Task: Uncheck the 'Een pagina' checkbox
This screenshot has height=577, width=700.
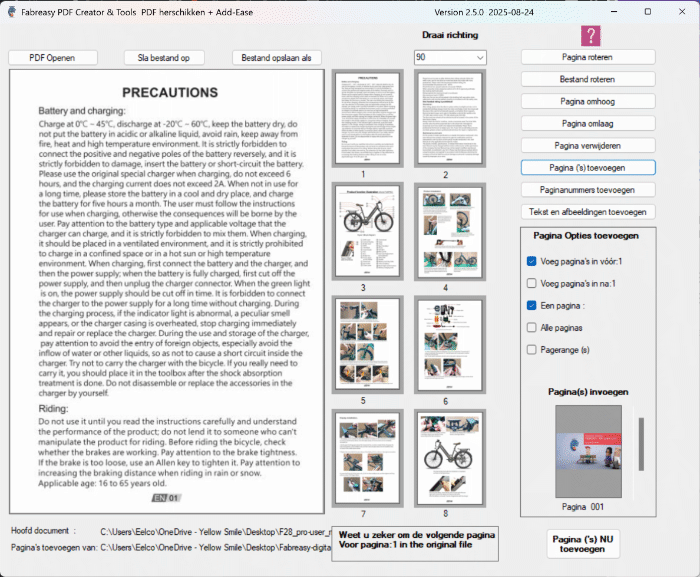Action: point(532,305)
